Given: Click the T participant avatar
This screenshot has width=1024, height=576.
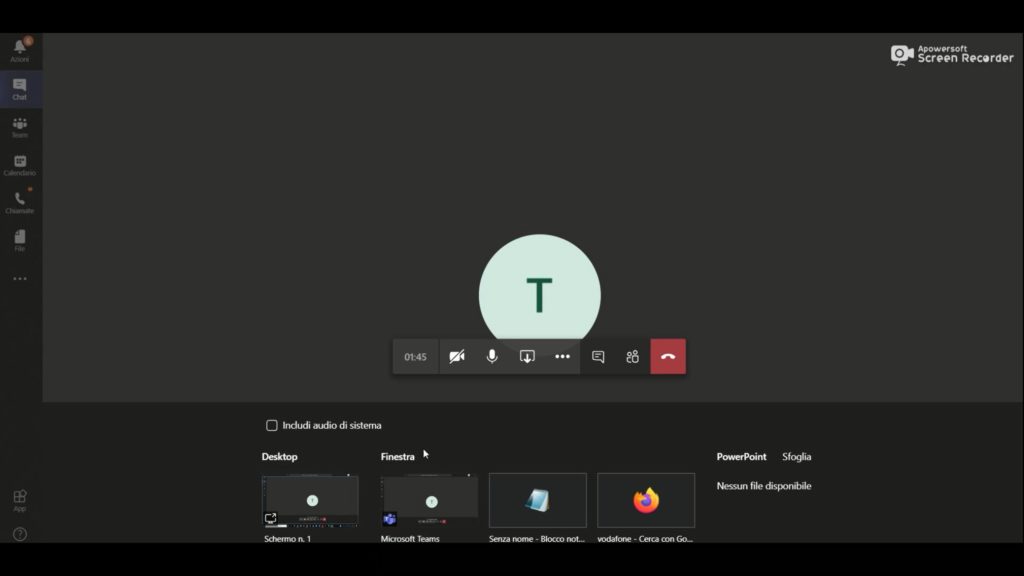Looking at the screenshot, I should [x=539, y=287].
